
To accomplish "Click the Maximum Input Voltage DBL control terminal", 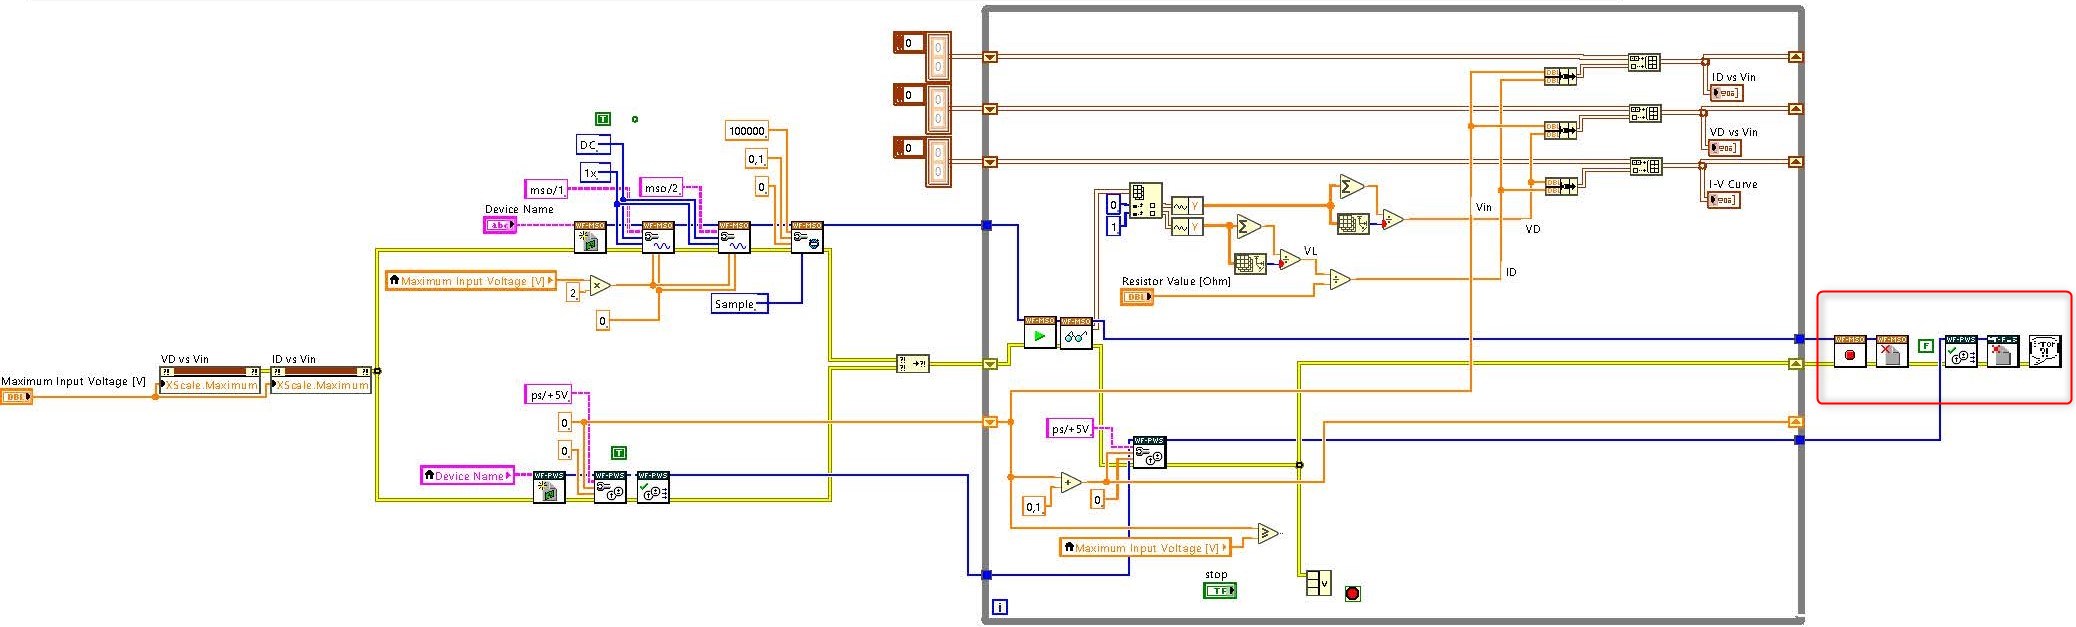I will pos(17,397).
